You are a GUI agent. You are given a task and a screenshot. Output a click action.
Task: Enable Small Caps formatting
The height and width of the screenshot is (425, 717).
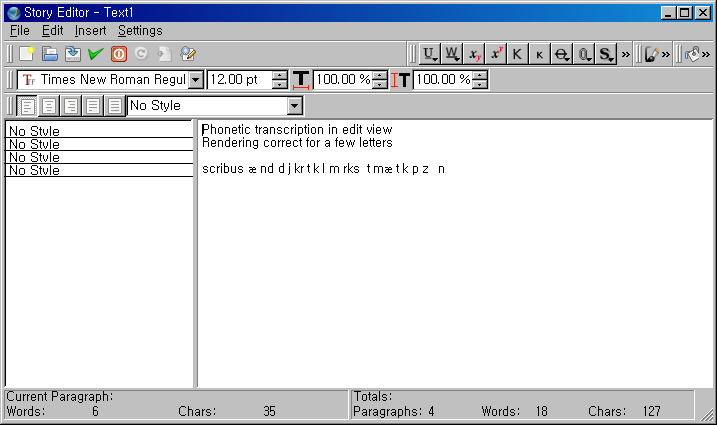tap(540, 54)
